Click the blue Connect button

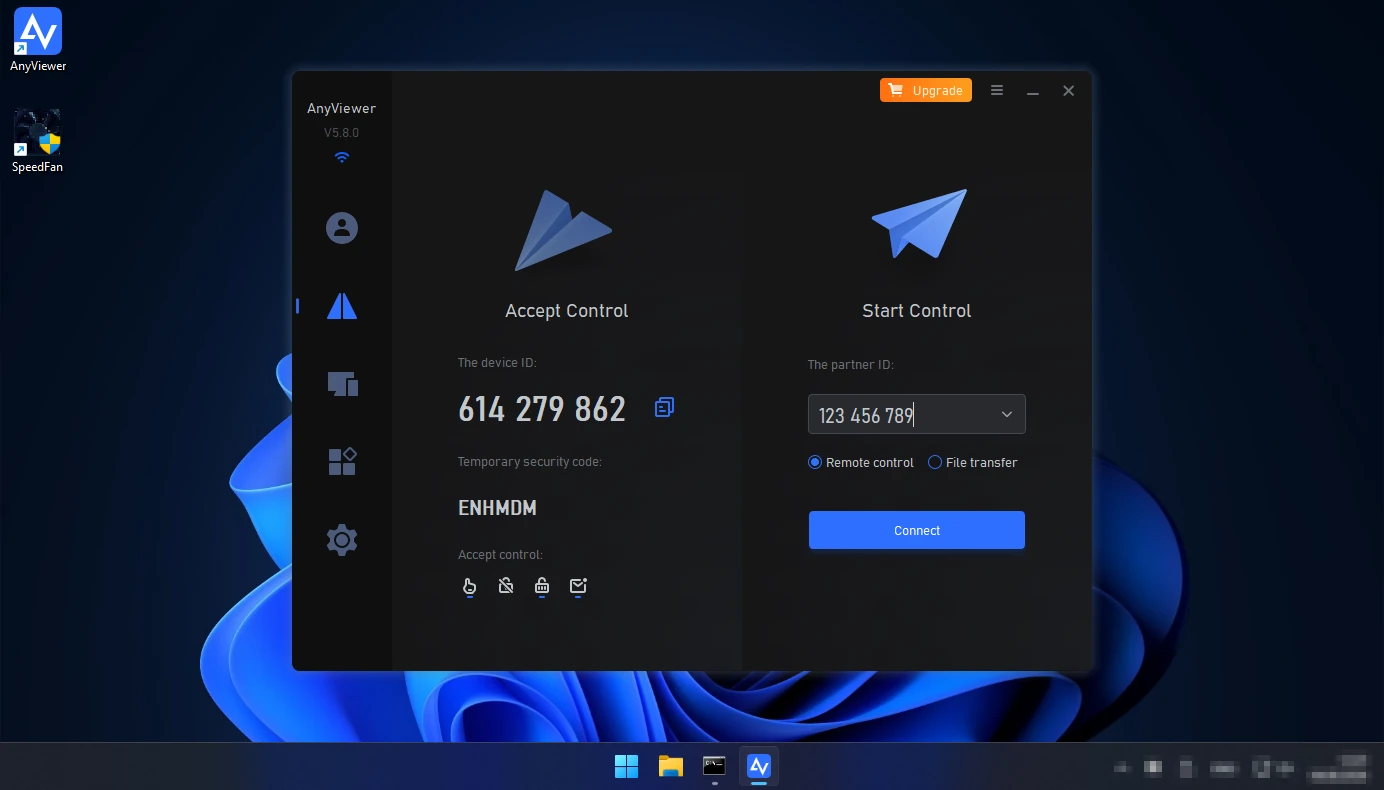click(x=917, y=530)
